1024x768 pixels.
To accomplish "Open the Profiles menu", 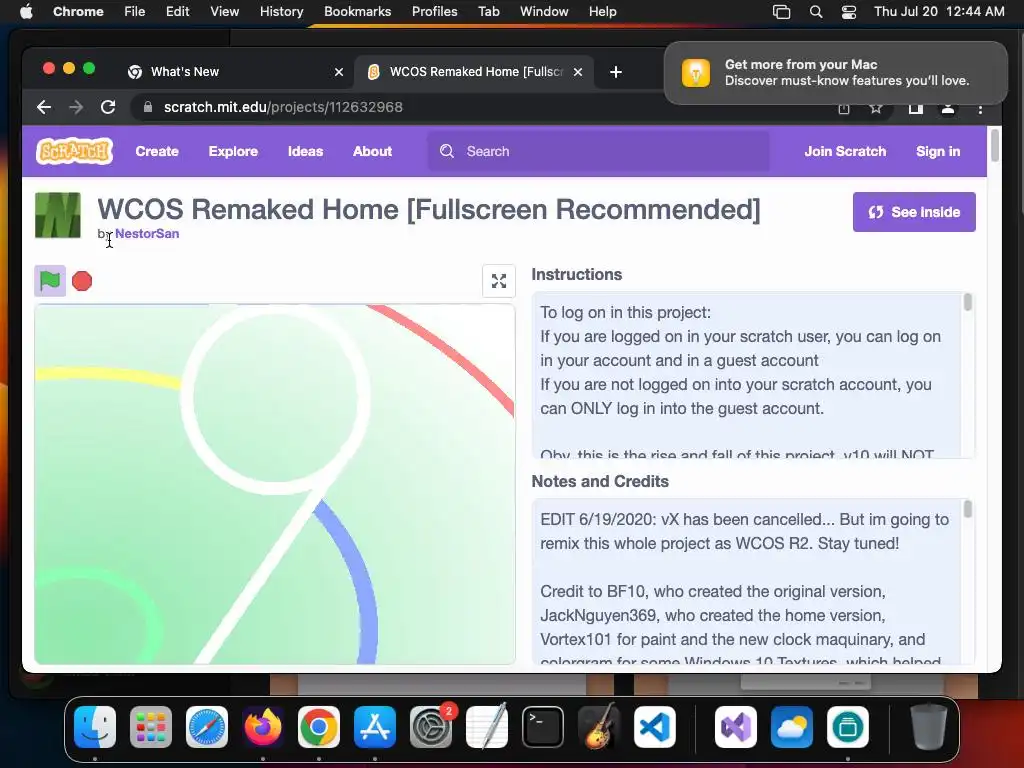I will 434,12.
